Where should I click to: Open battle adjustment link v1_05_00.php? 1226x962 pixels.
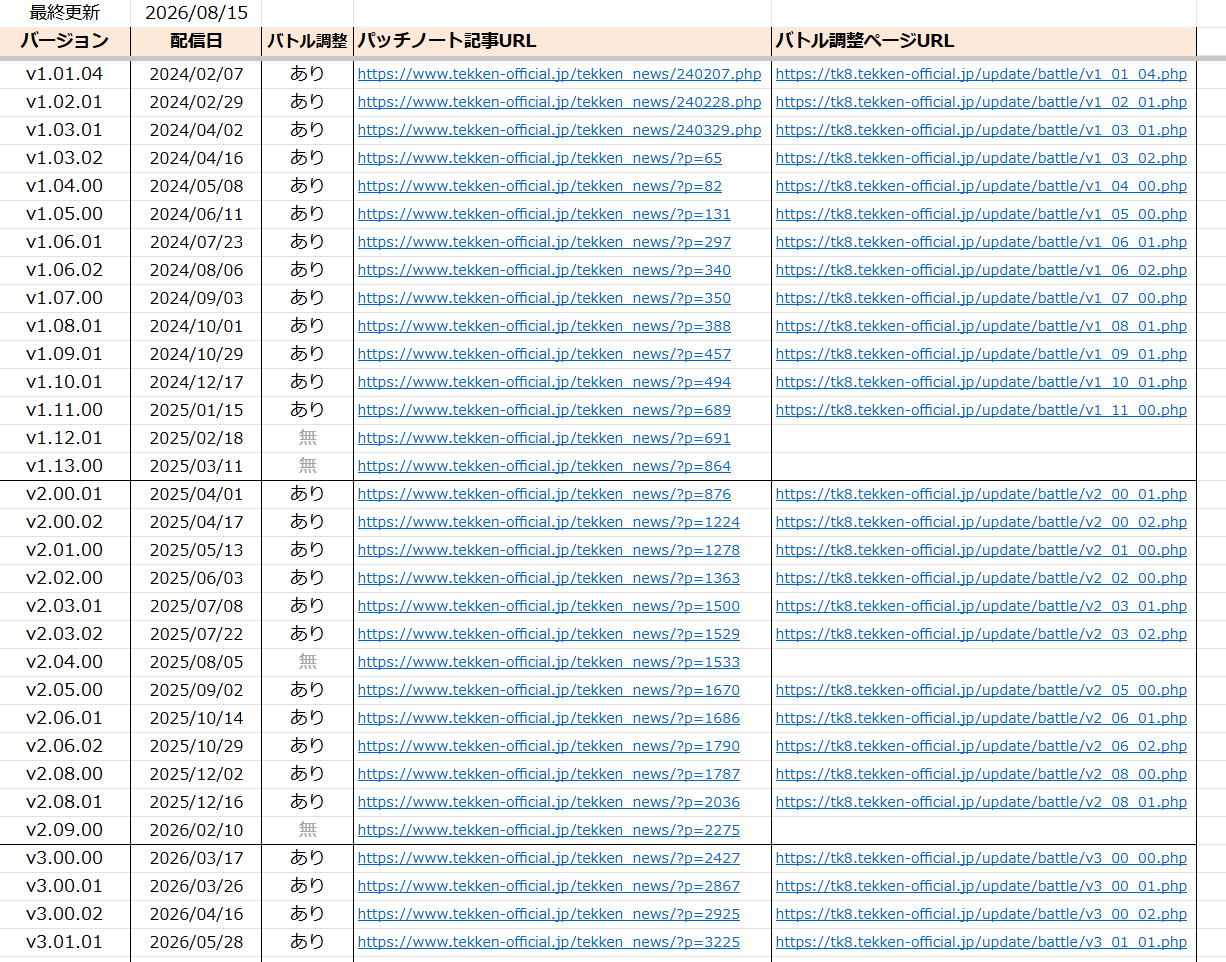pyautogui.click(x=981, y=214)
